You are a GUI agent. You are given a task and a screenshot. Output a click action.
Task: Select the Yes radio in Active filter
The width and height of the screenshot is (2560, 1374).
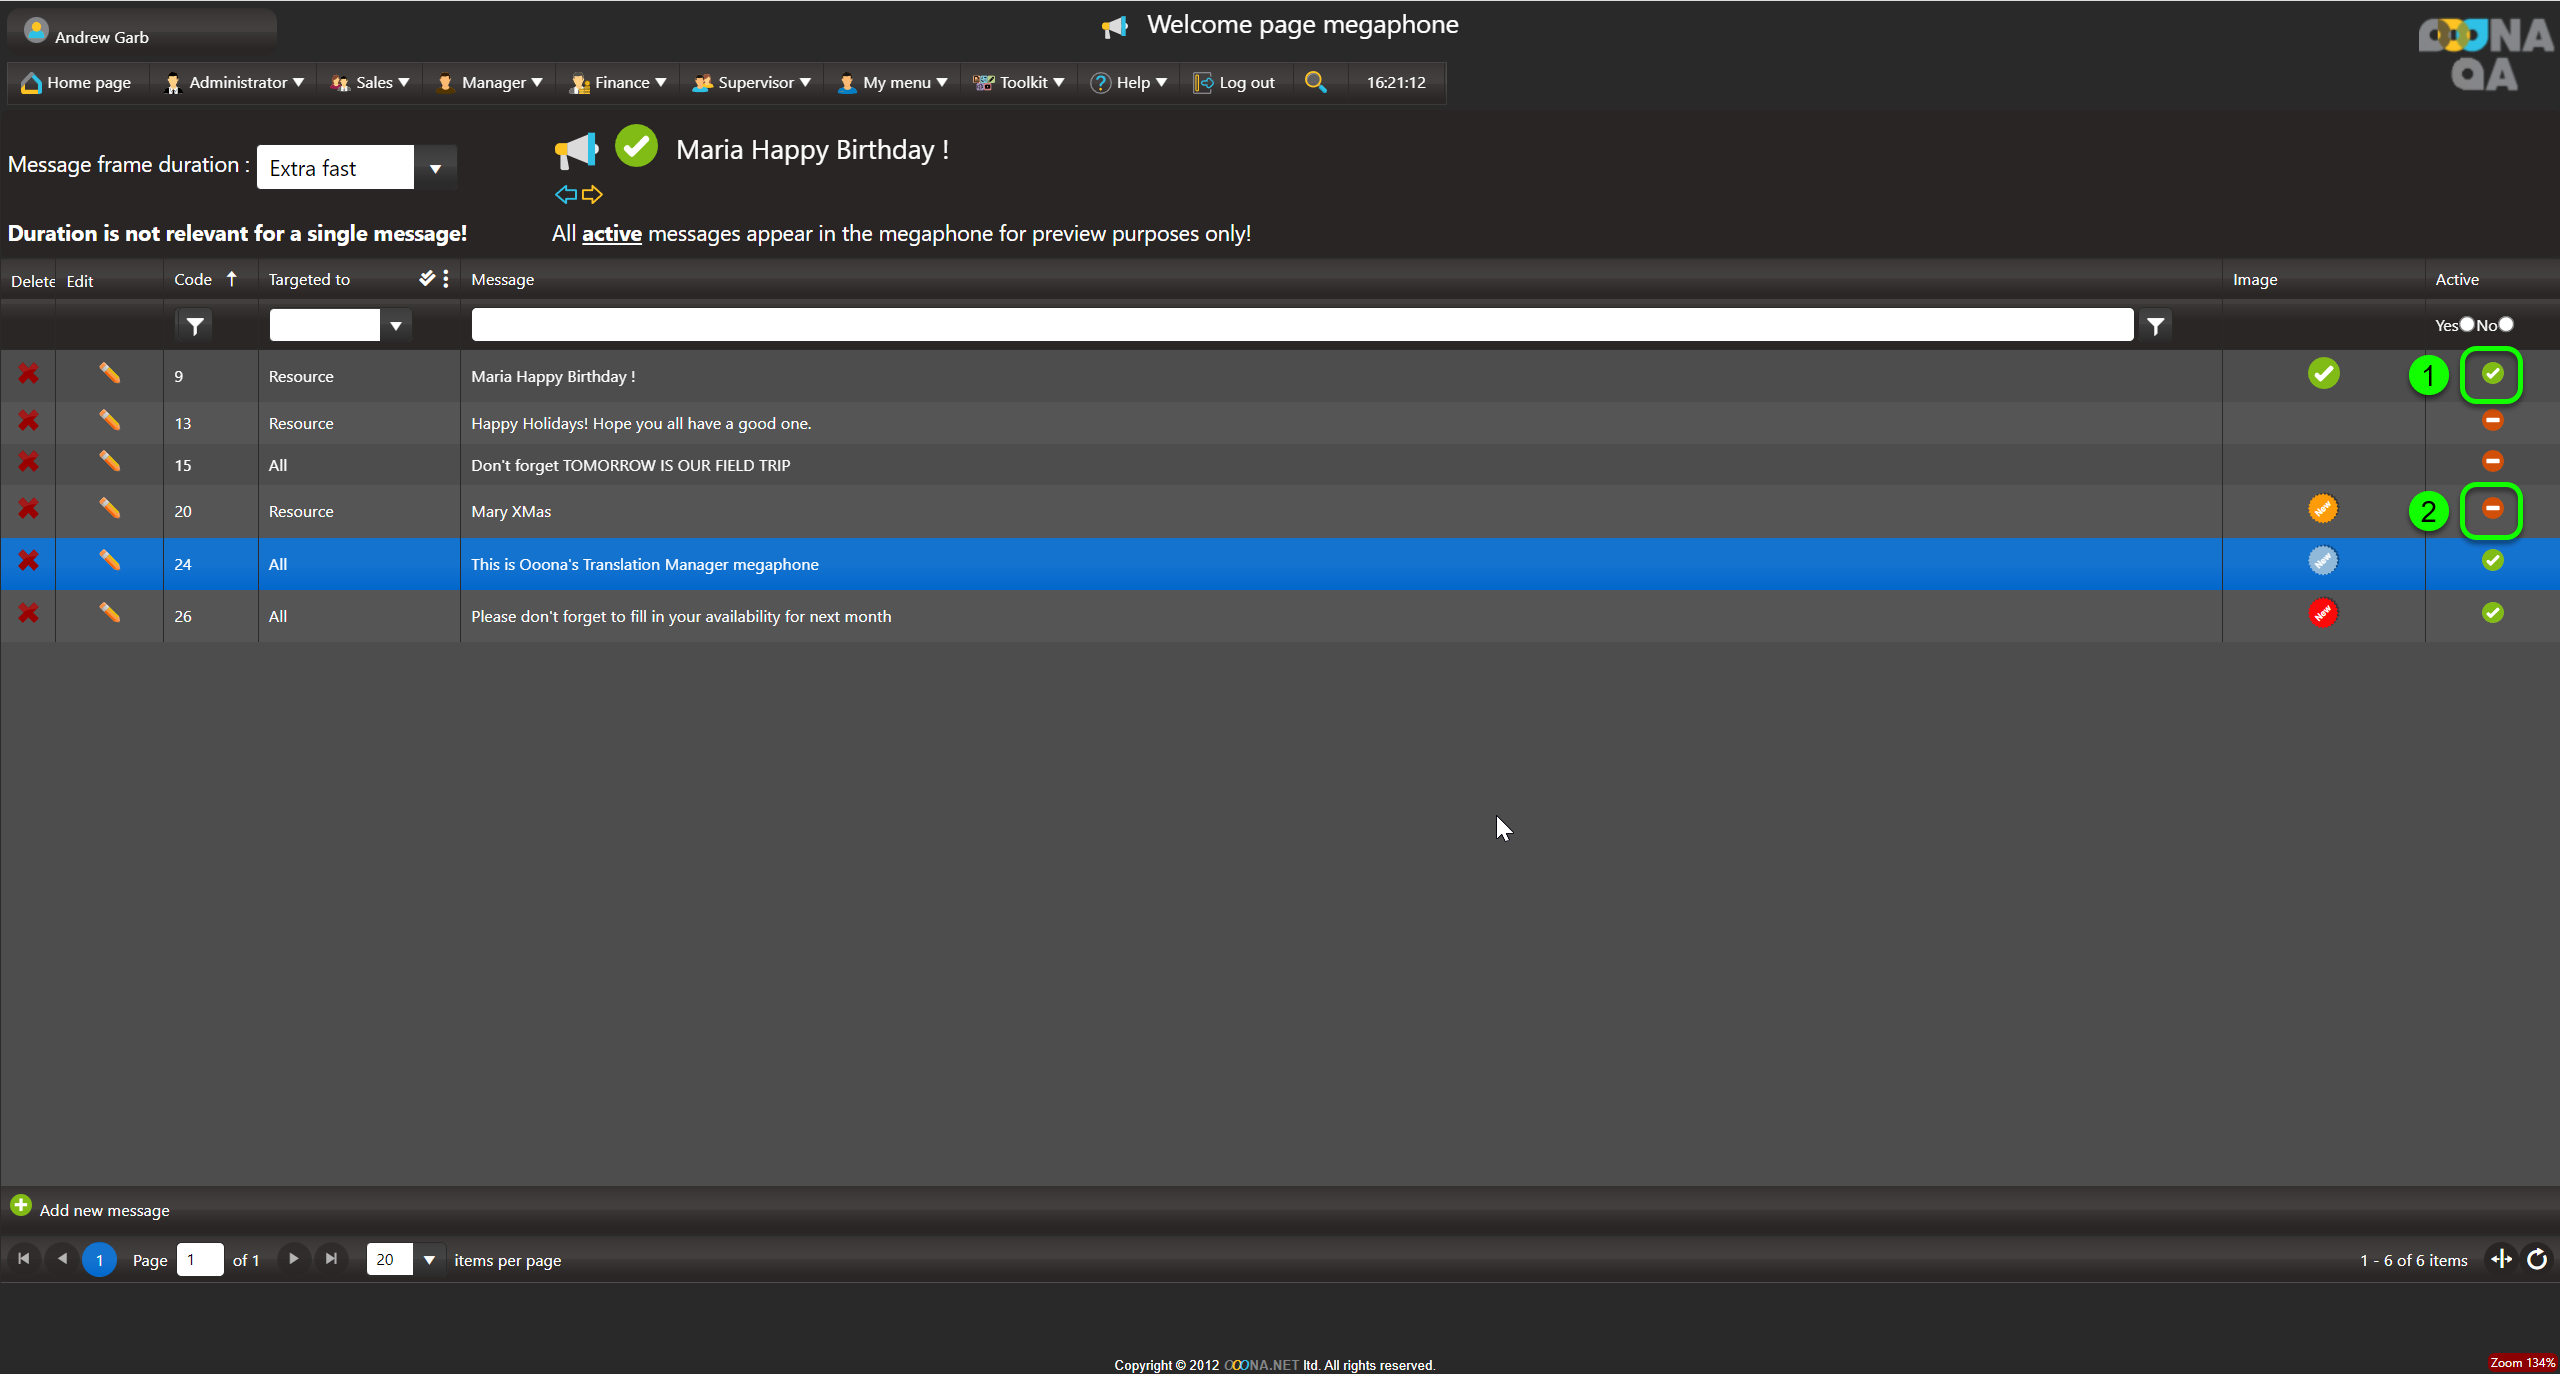pyautogui.click(x=2467, y=324)
